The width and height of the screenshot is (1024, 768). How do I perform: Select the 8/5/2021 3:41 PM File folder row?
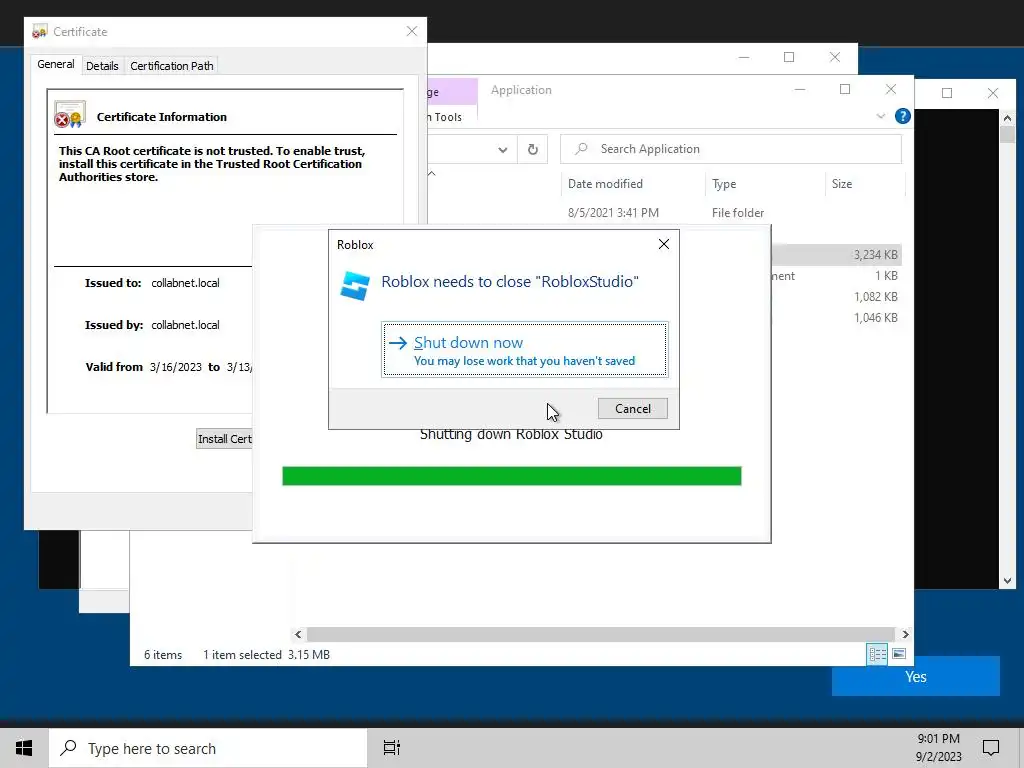(x=666, y=213)
